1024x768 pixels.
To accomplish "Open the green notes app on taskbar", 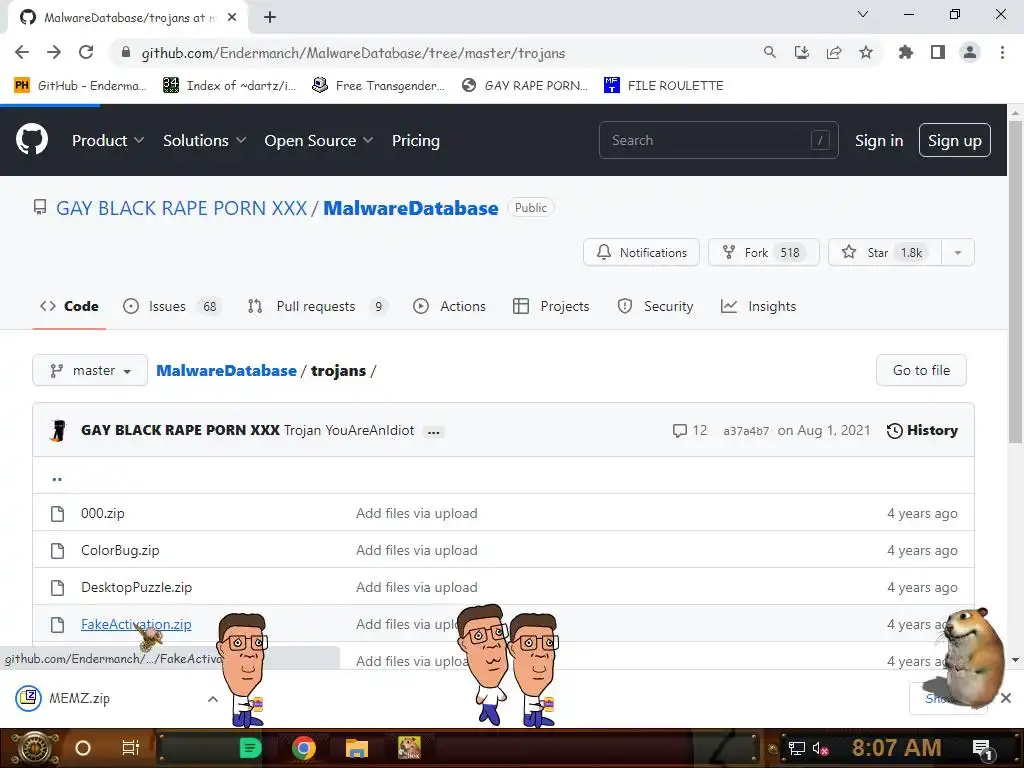I will (251, 748).
